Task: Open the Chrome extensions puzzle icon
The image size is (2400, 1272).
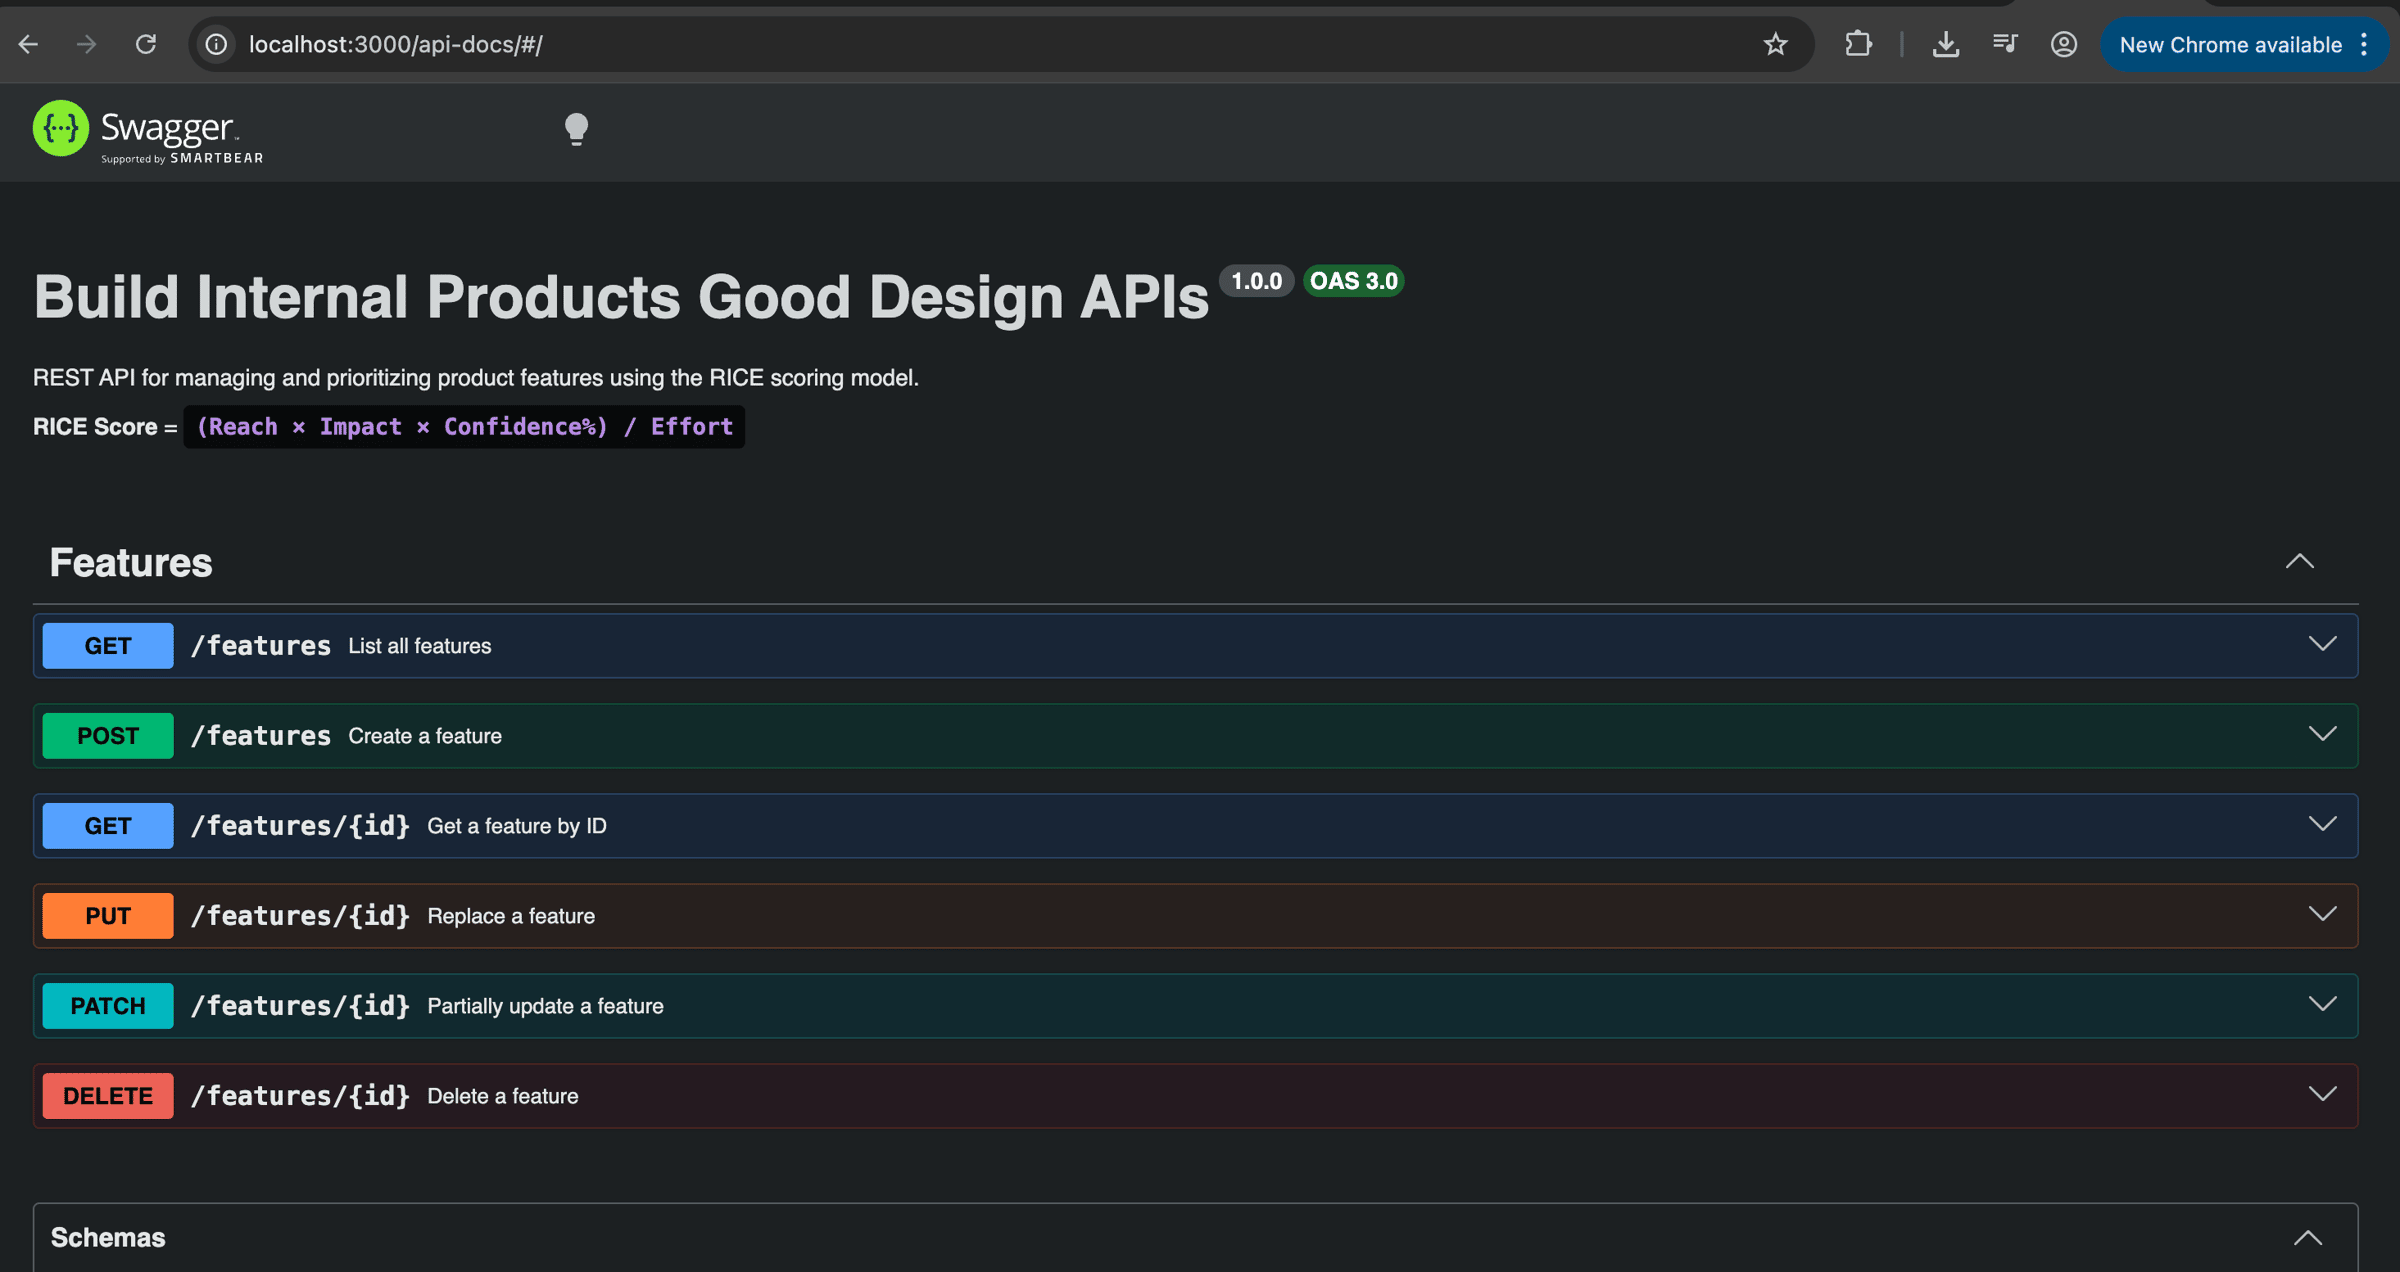Action: click(x=1858, y=44)
